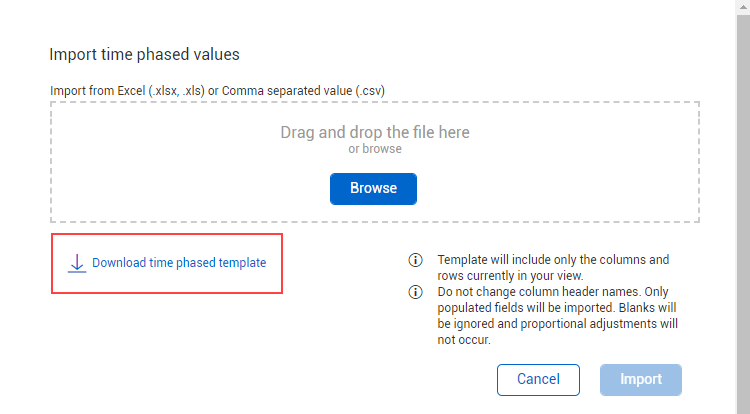The width and height of the screenshot is (750, 414).
Task: Click 'Drag and drop the file here' text
Action: click(375, 132)
